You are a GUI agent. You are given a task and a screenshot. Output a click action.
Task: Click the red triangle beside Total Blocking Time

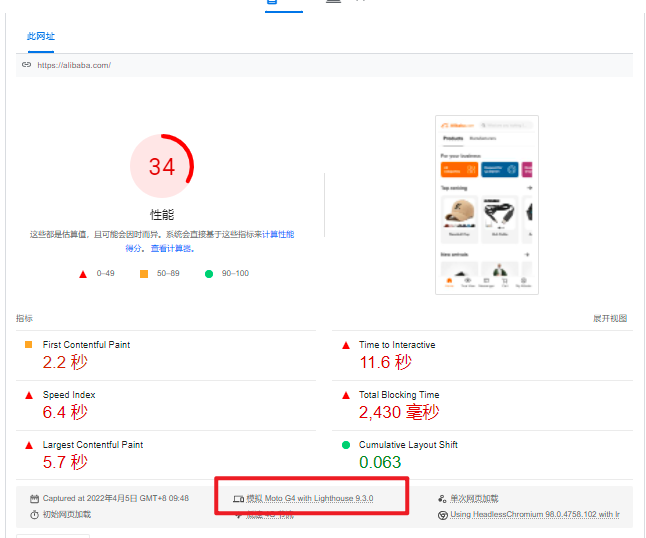[346, 395]
